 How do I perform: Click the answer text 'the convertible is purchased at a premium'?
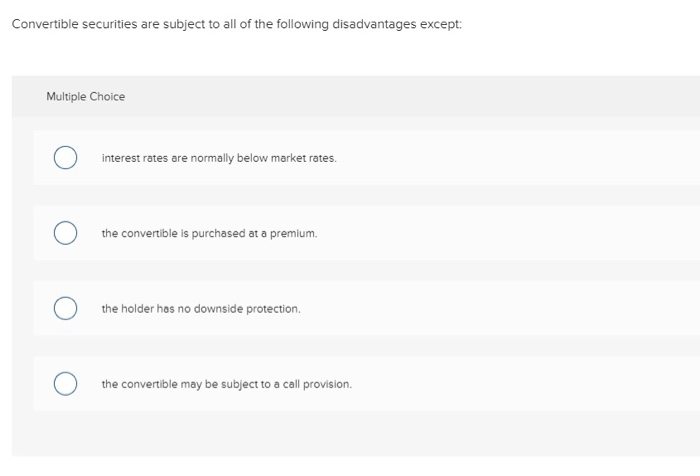point(209,234)
